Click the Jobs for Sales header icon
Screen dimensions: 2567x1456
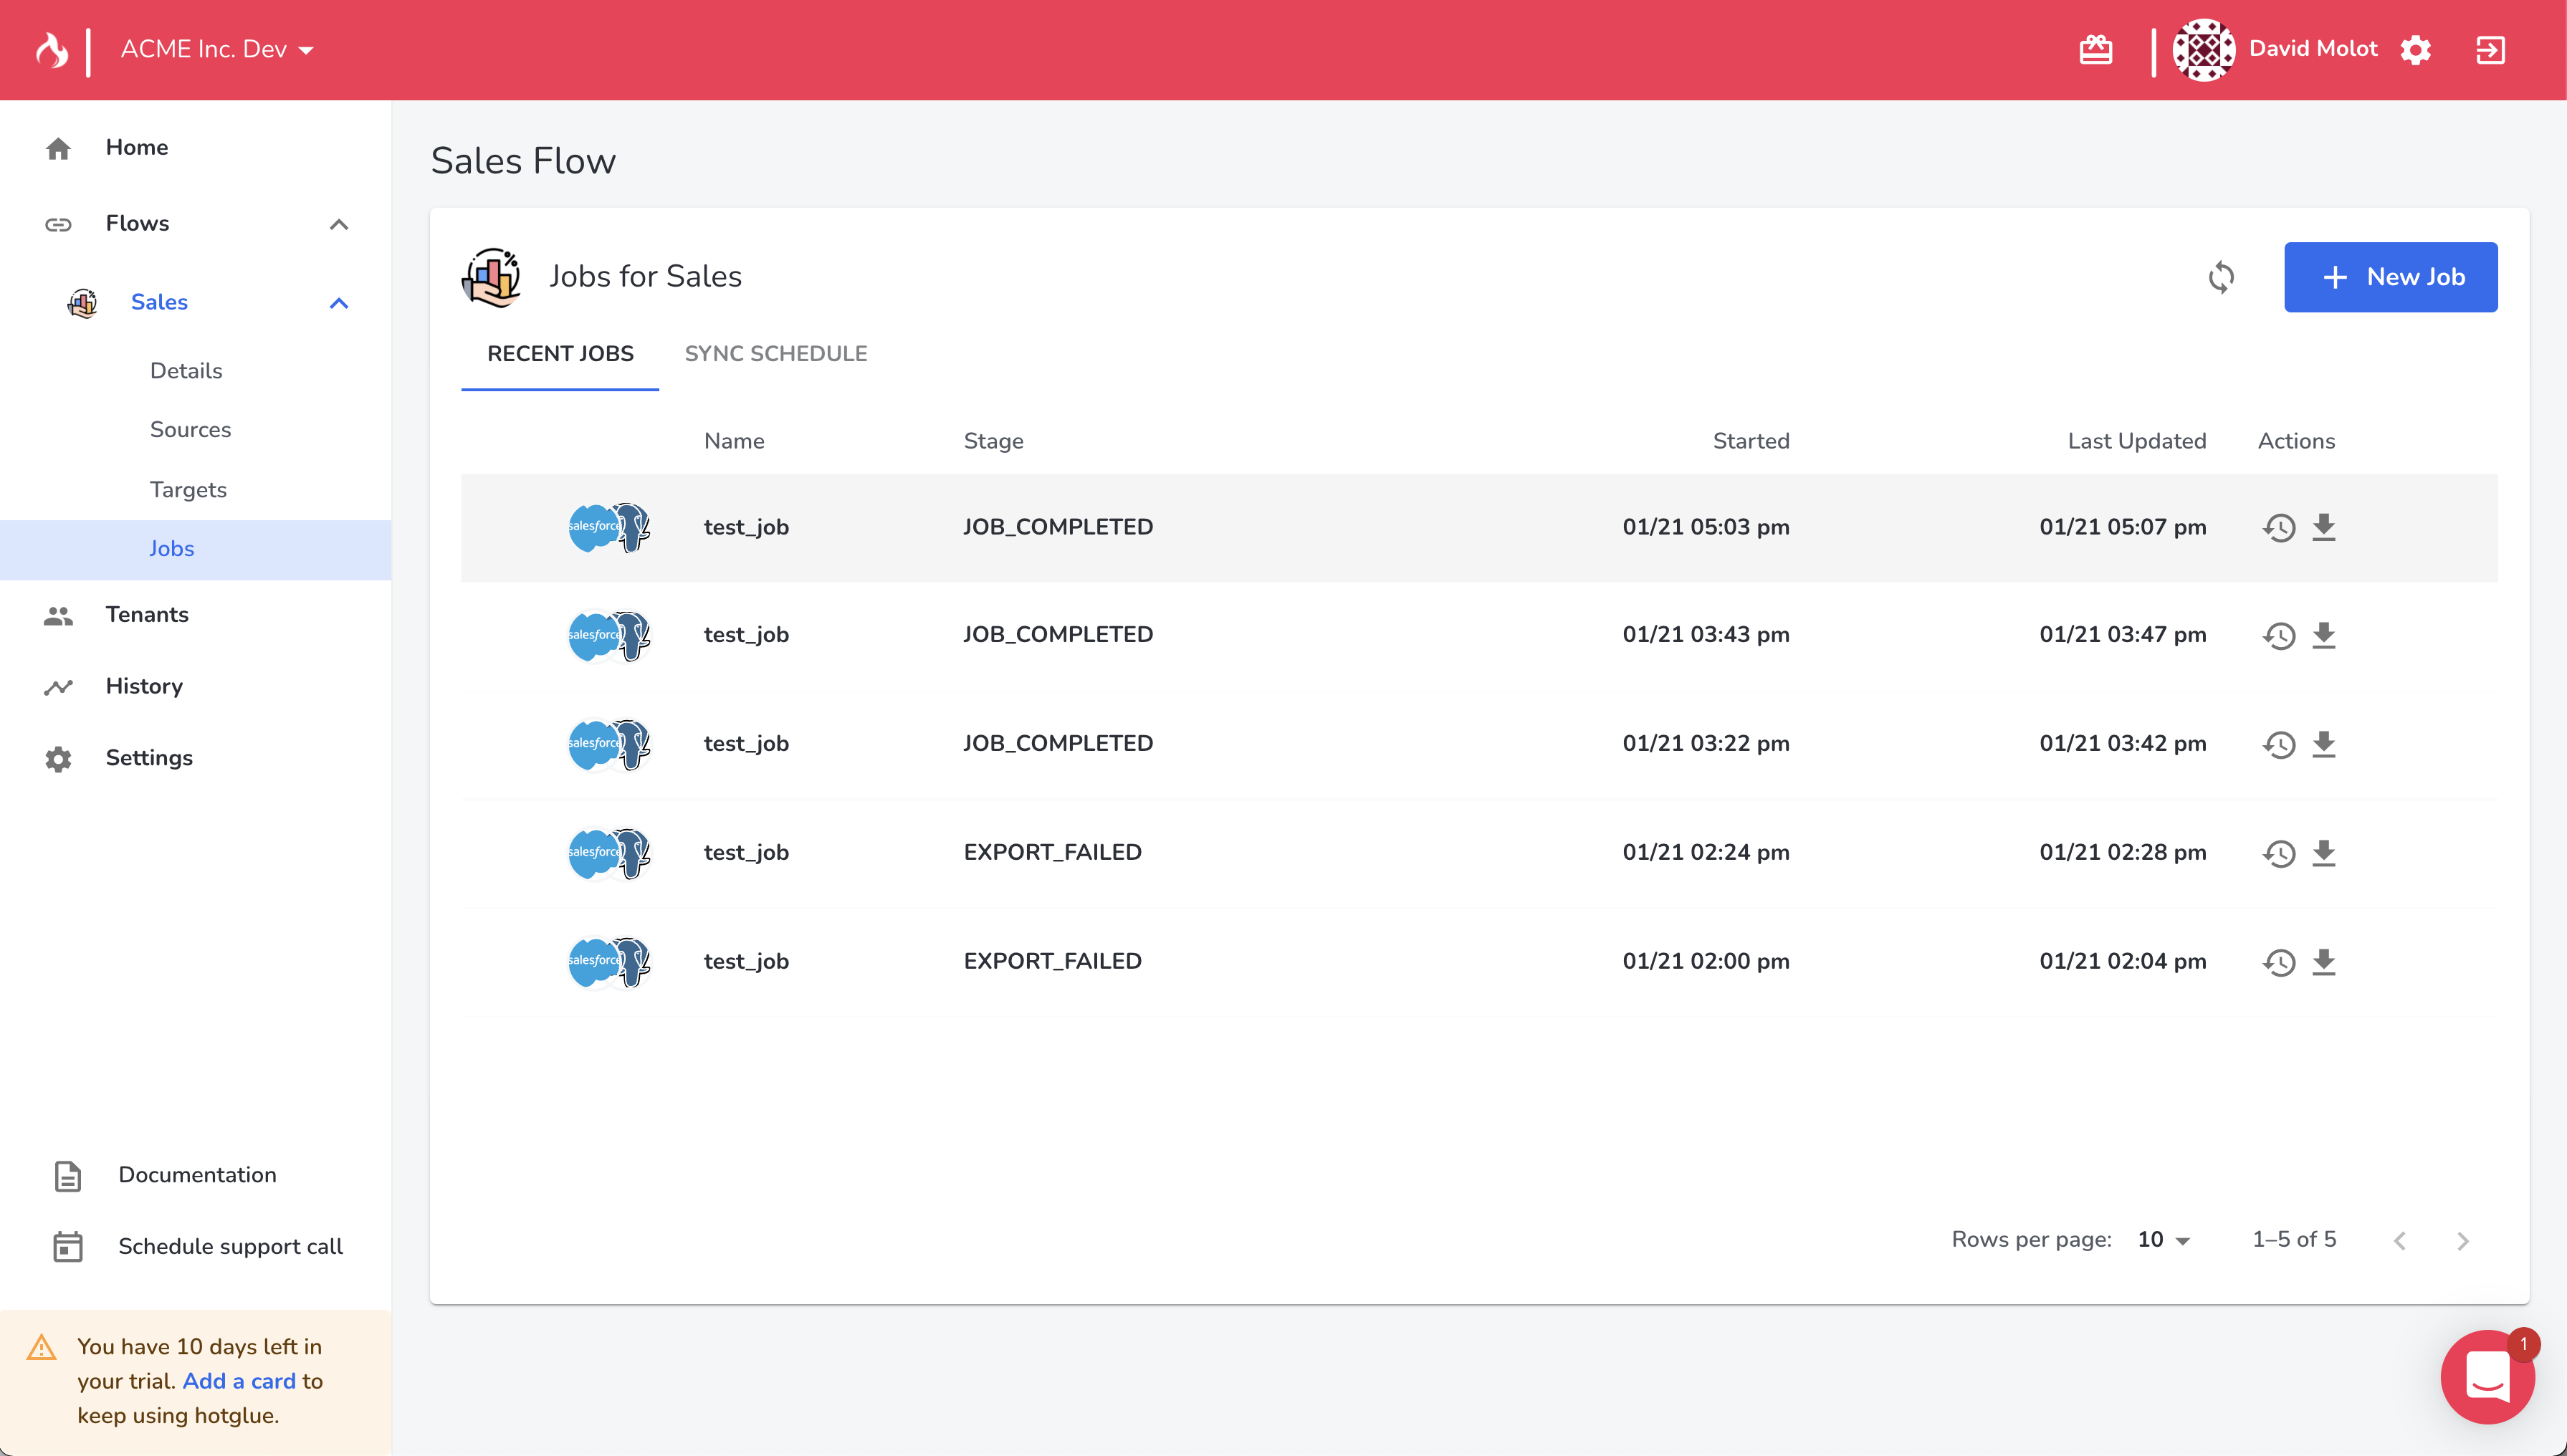(x=491, y=277)
